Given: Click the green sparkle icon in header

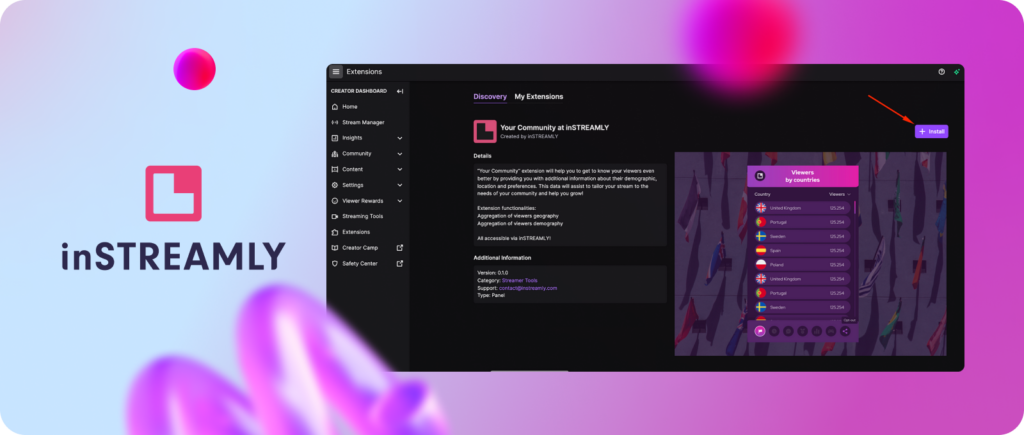Looking at the screenshot, I should click(957, 72).
